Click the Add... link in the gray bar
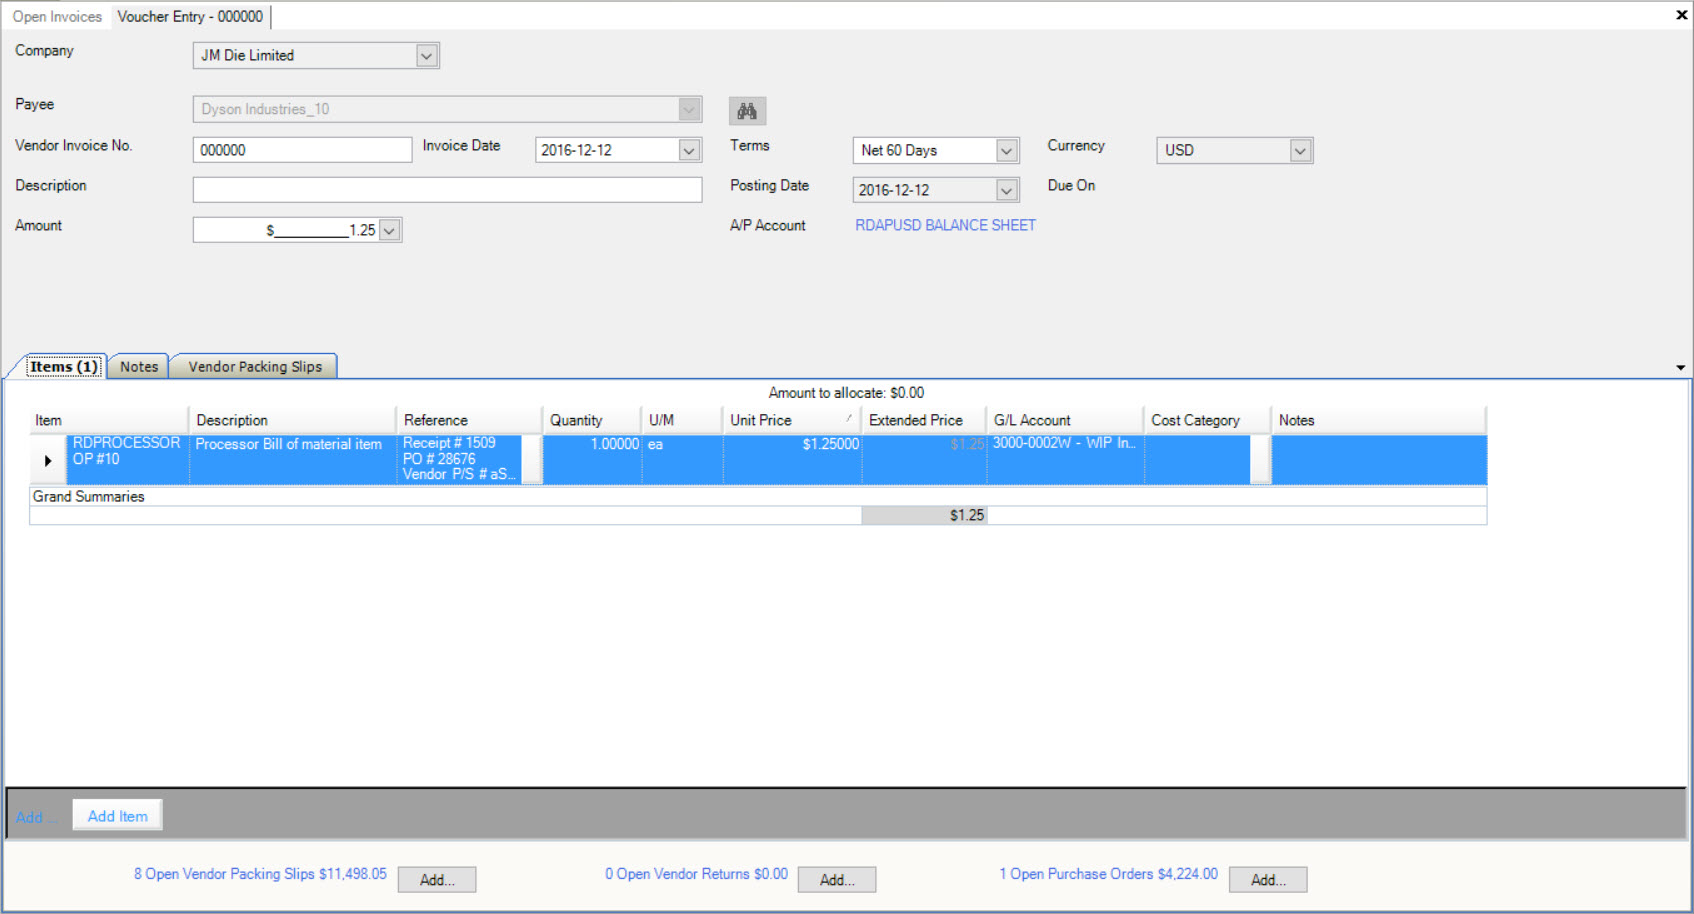Image resolution: width=1694 pixels, height=914 pixels. (34, 817)
